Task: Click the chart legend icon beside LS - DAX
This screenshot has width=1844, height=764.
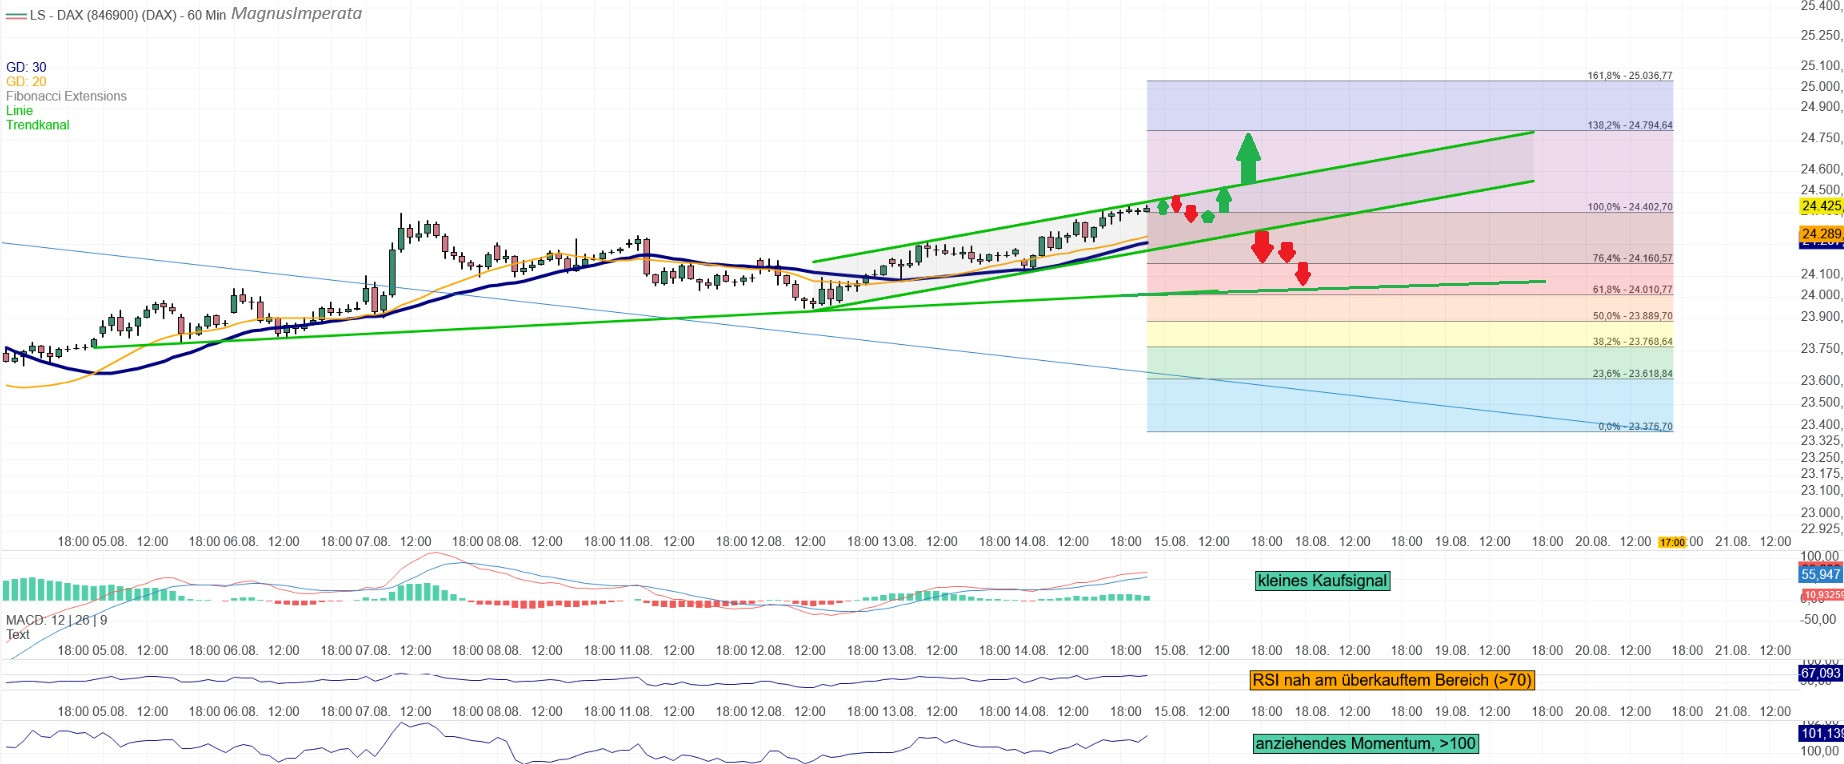Action: tap(15, 15)
